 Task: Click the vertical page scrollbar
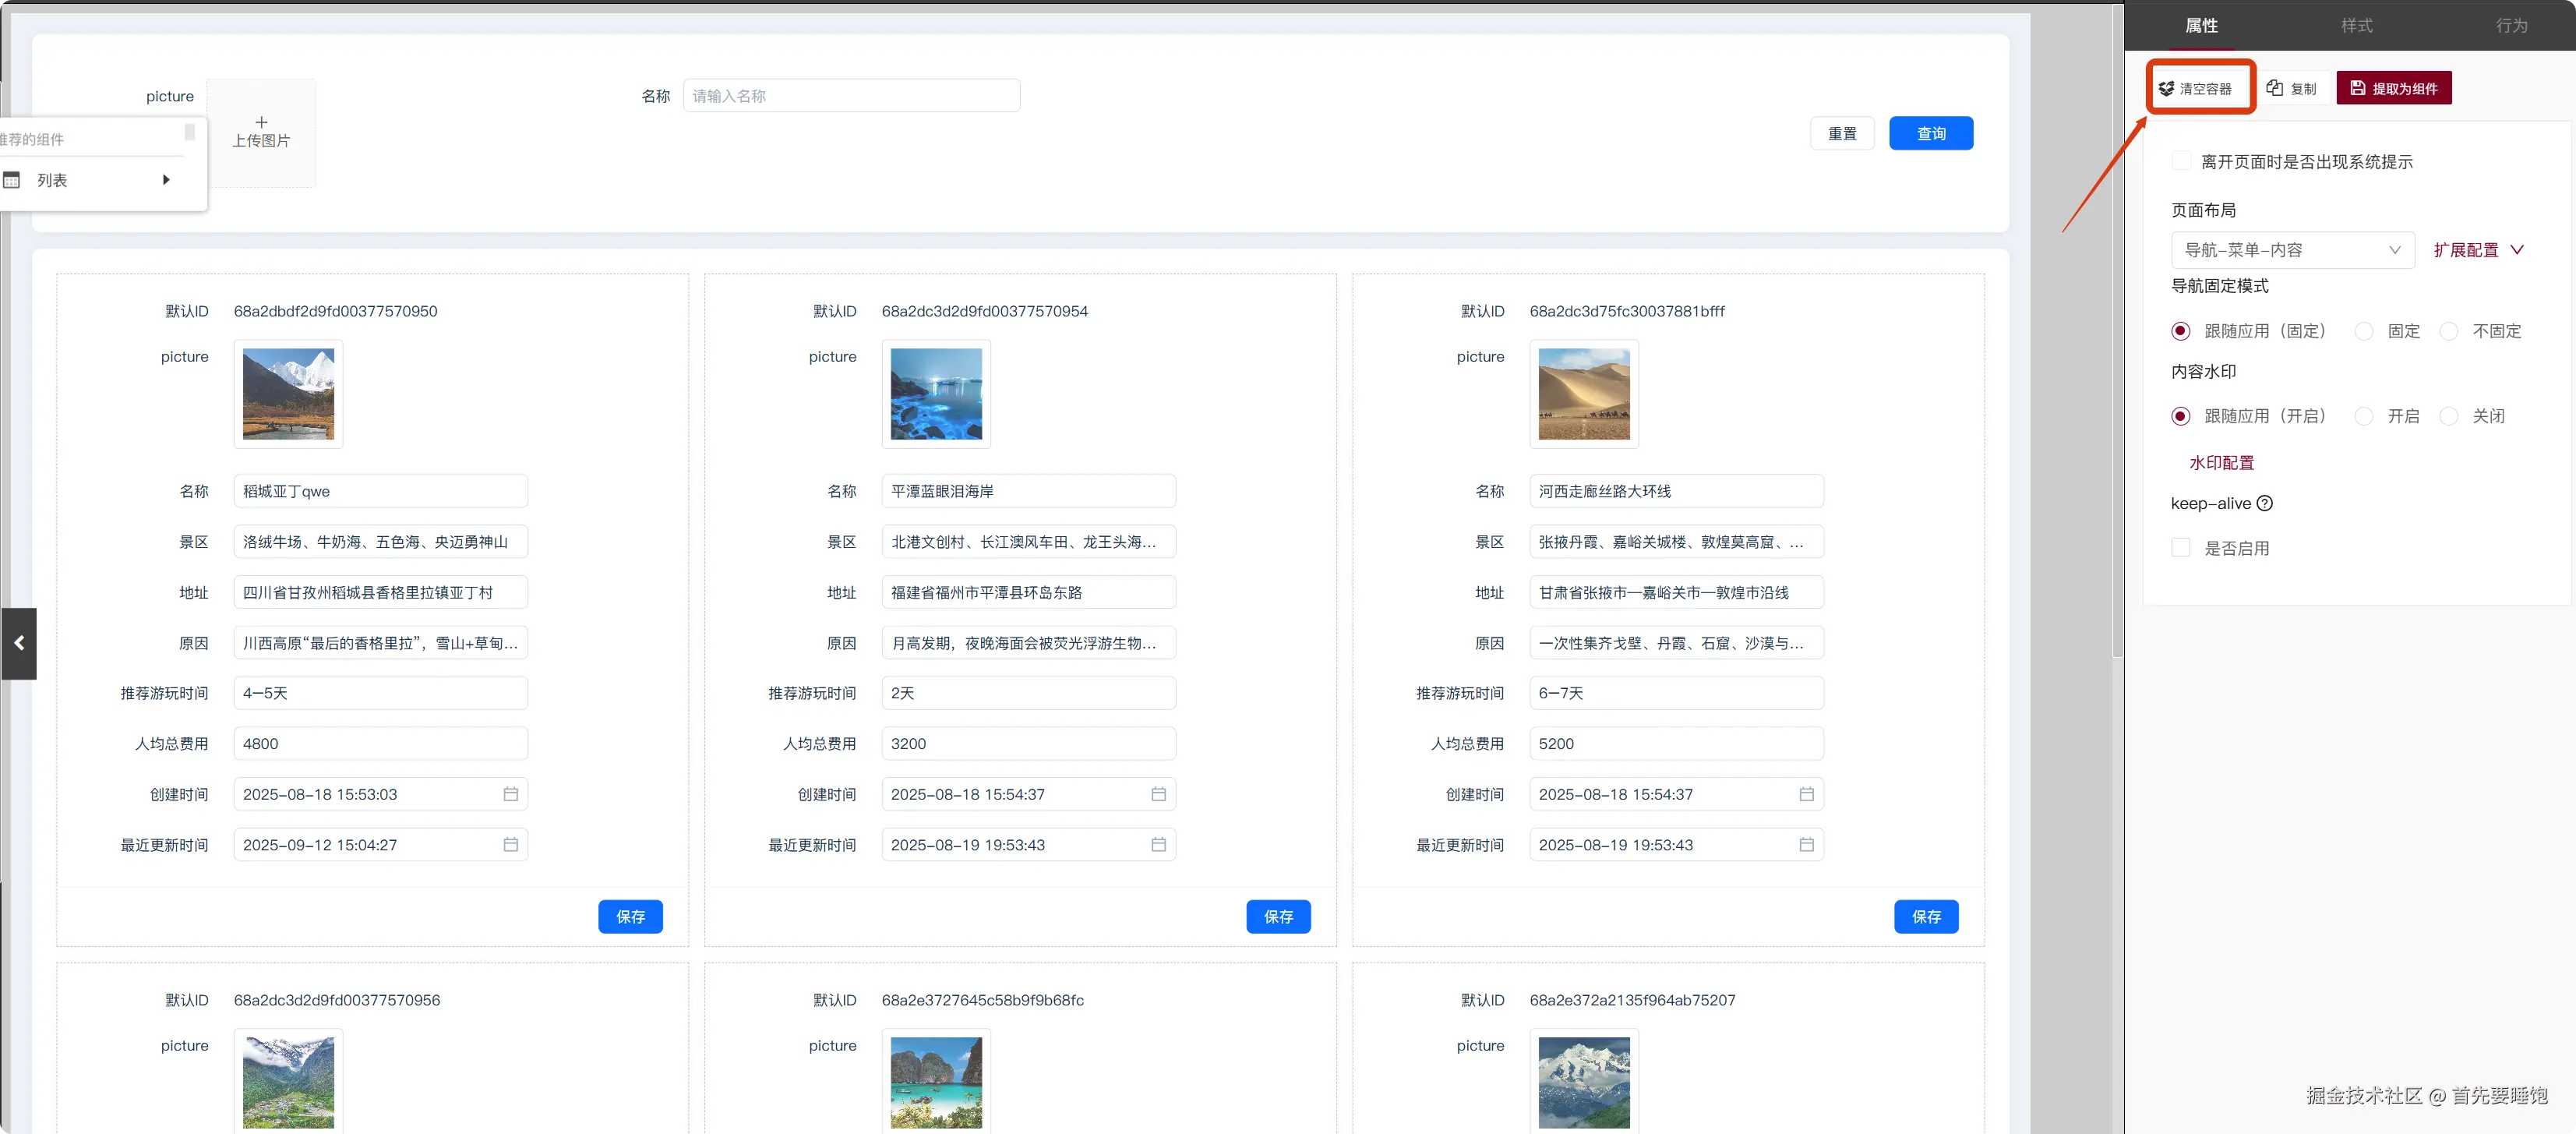tap(2117, 330)
